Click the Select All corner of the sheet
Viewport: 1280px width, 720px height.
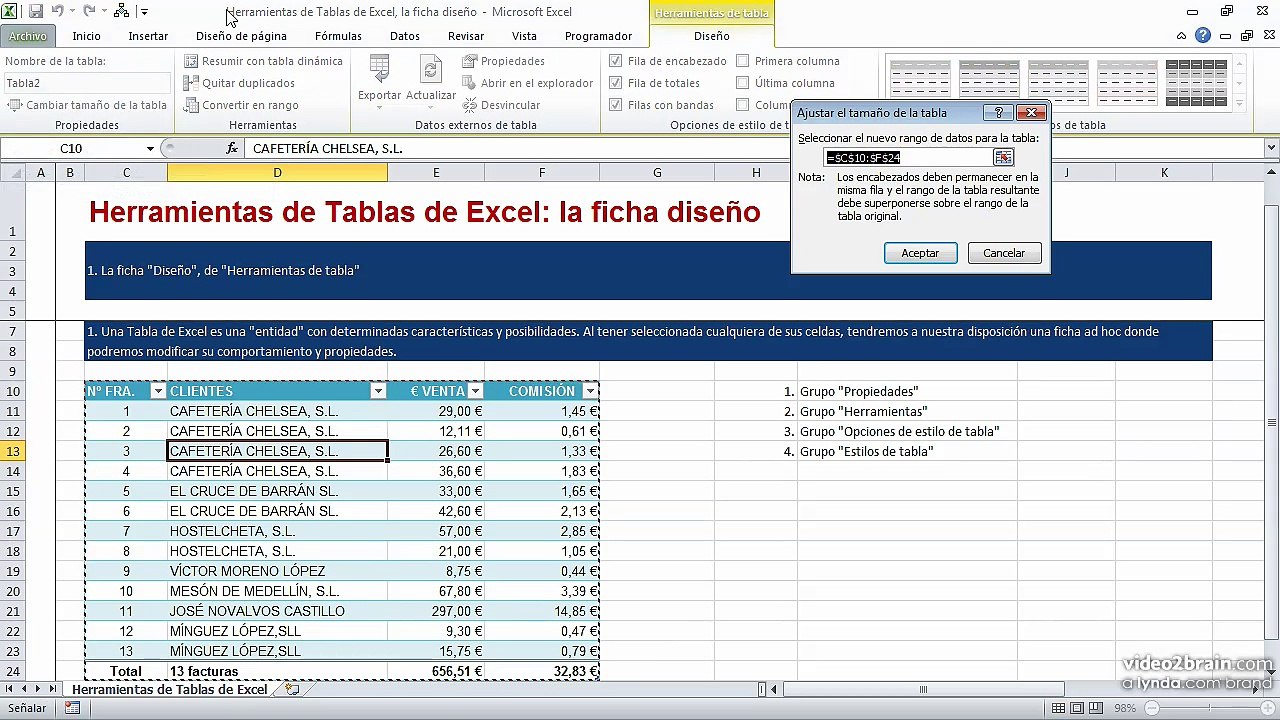coord(13,173)
